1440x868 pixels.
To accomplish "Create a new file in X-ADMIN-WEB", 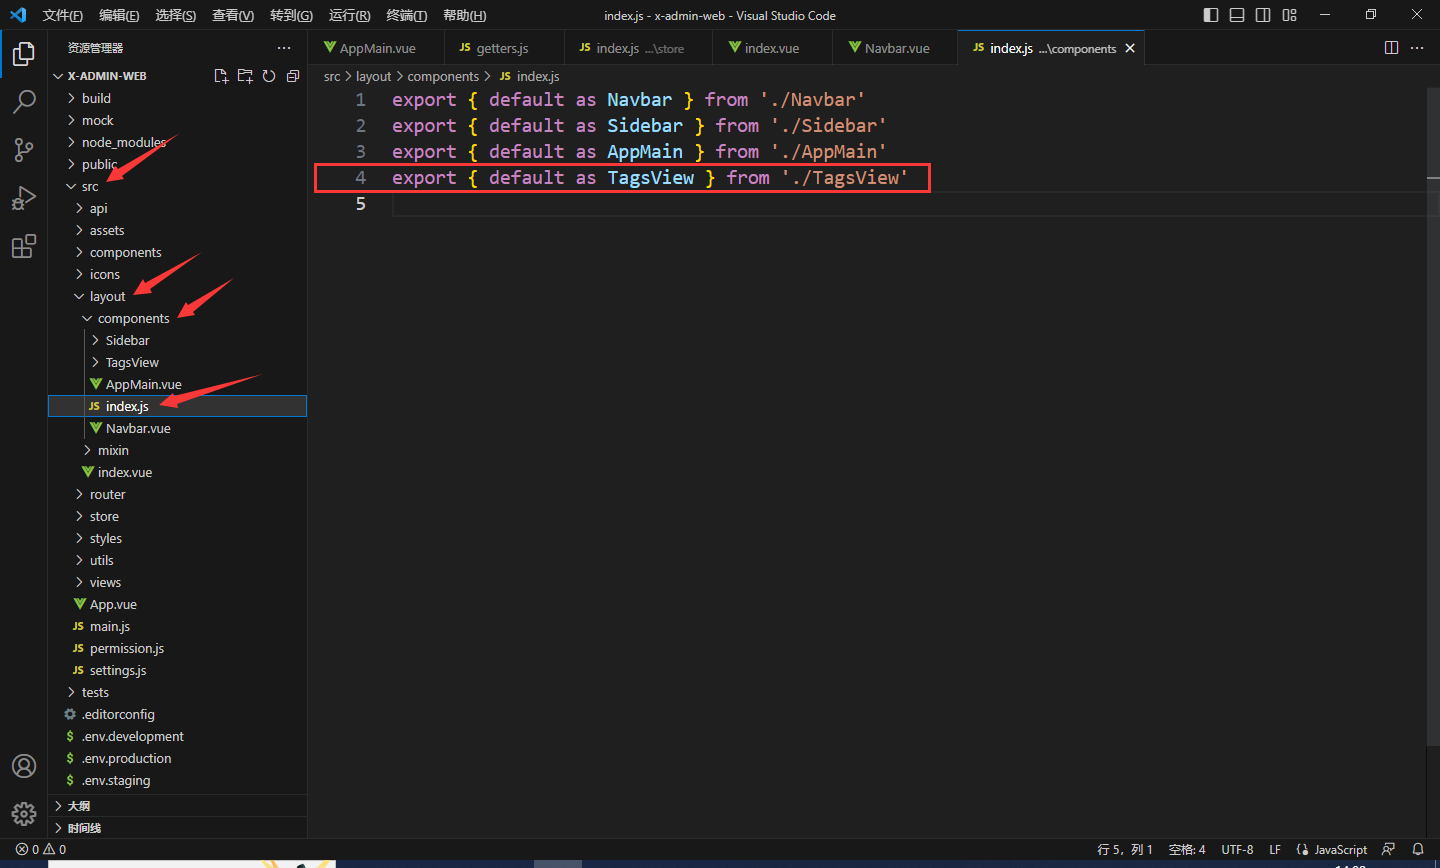I will [221, 76].
